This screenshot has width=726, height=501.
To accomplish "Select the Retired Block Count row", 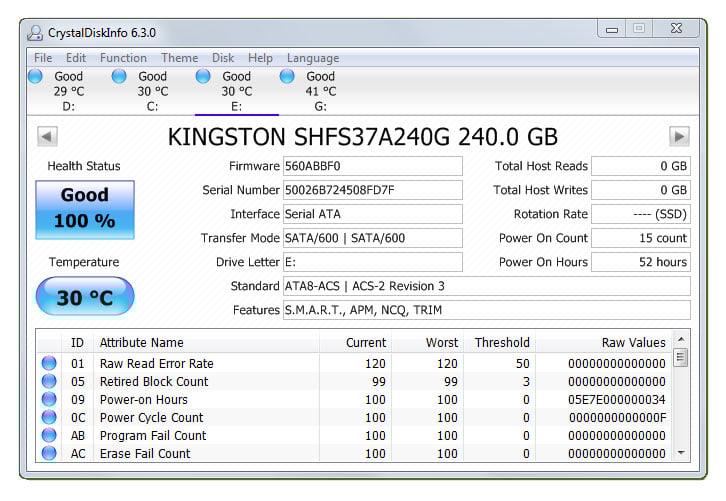I will (354, 382).
